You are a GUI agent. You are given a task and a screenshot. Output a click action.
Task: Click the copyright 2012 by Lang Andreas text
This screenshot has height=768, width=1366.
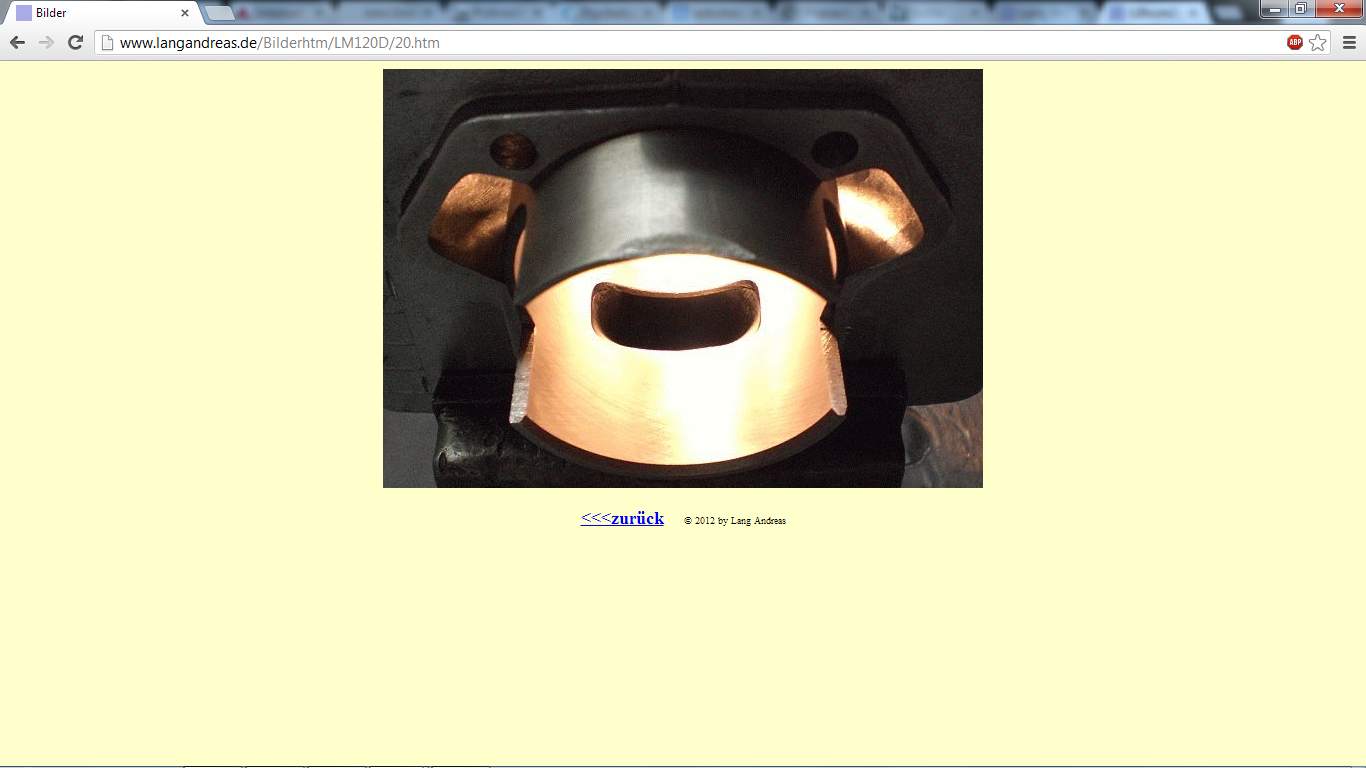[x=735, y=521]
